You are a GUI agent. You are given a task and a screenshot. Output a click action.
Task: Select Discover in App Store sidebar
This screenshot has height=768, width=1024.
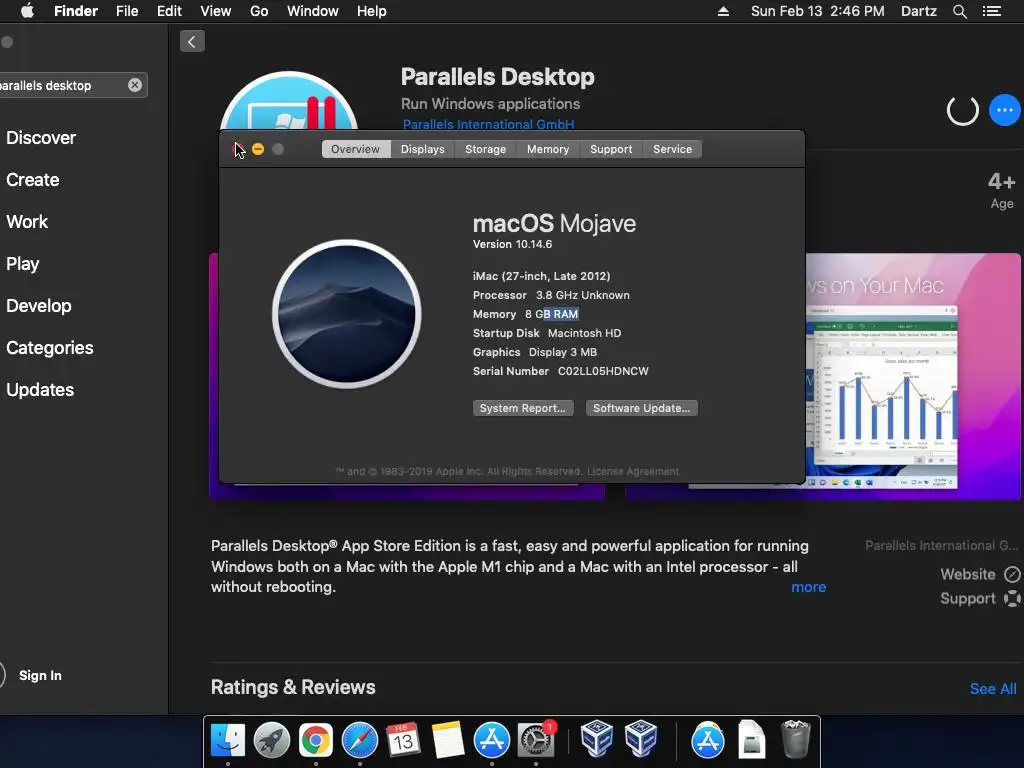point(41,138)
